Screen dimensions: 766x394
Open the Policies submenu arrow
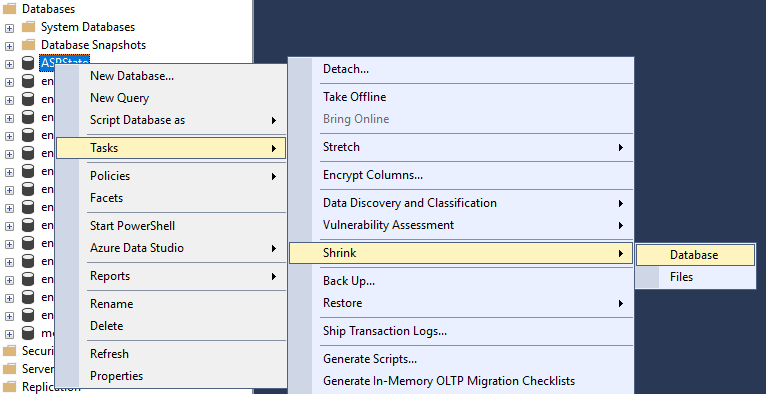(x=274, y=176)
